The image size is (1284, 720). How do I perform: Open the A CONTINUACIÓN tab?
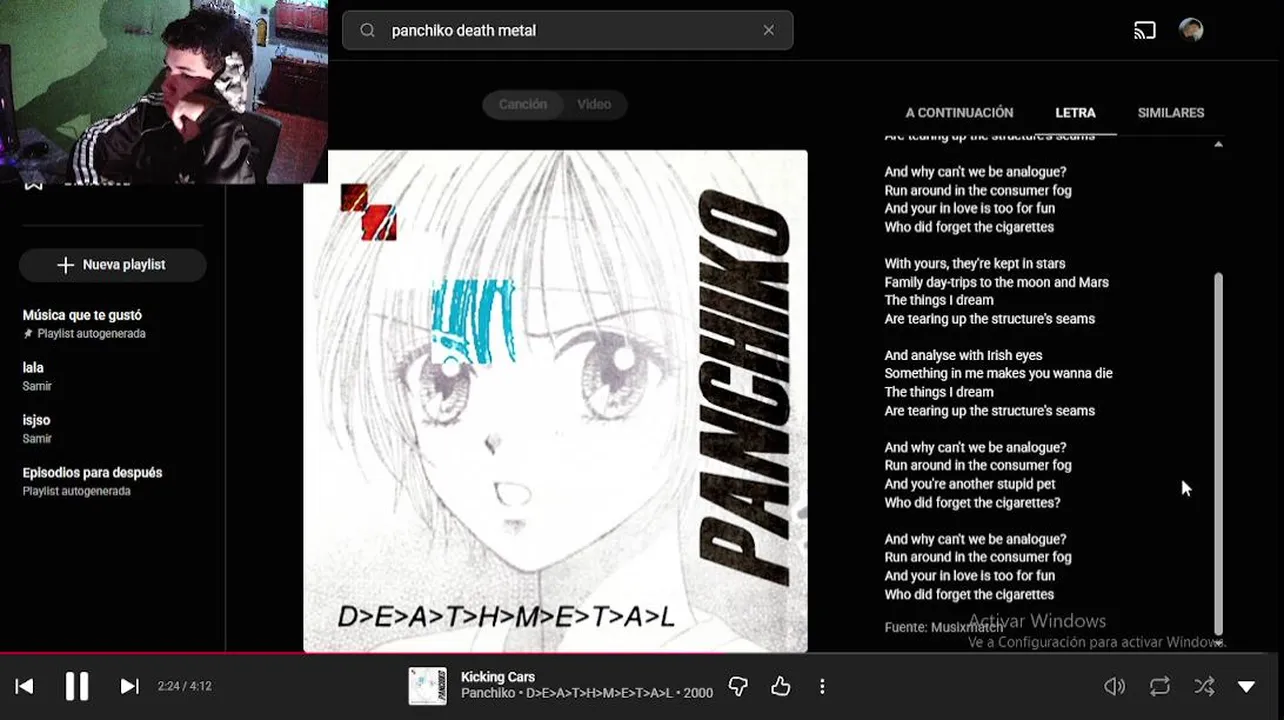tap(959, 113)
